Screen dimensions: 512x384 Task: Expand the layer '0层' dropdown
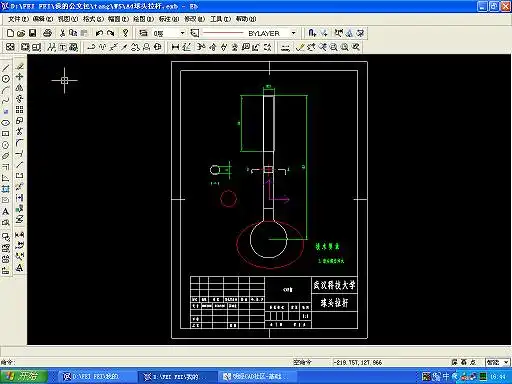point(182,33)
